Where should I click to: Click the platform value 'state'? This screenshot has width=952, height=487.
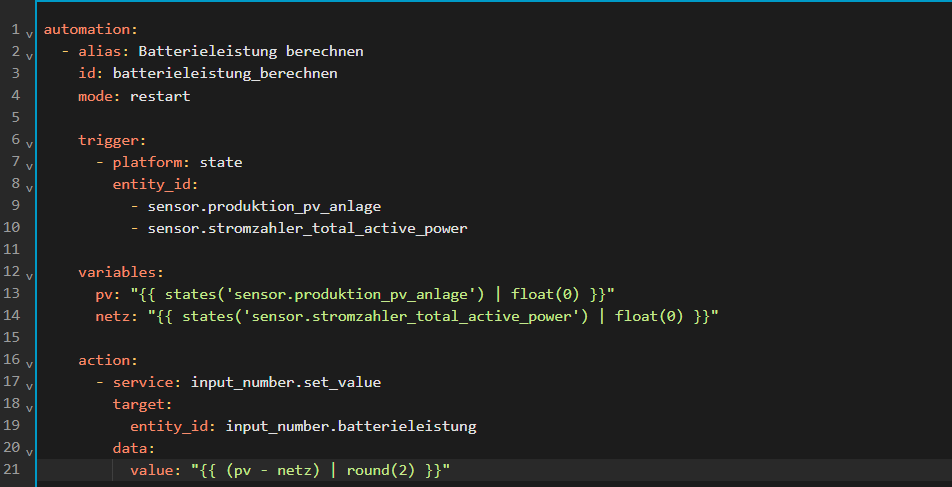click(221, 162)
